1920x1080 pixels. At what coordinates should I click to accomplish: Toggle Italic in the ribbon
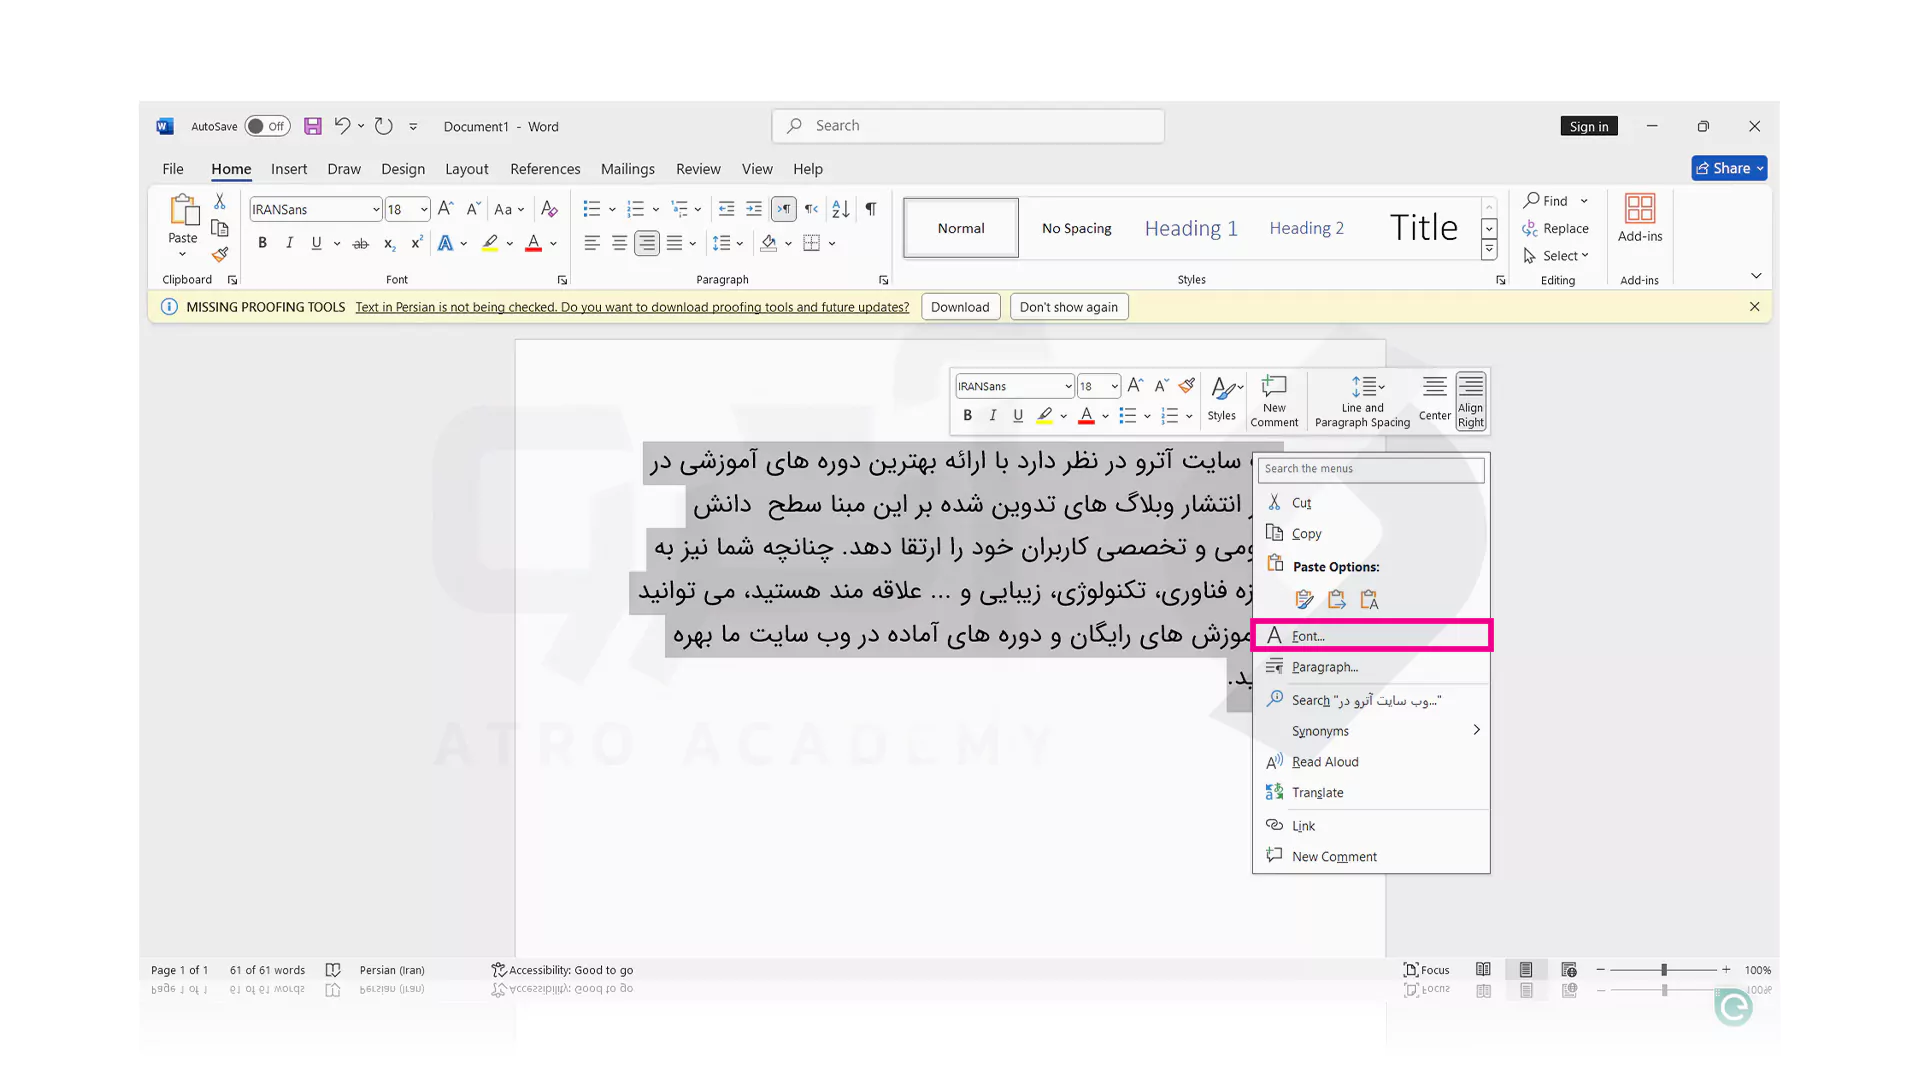click(289, 243)
